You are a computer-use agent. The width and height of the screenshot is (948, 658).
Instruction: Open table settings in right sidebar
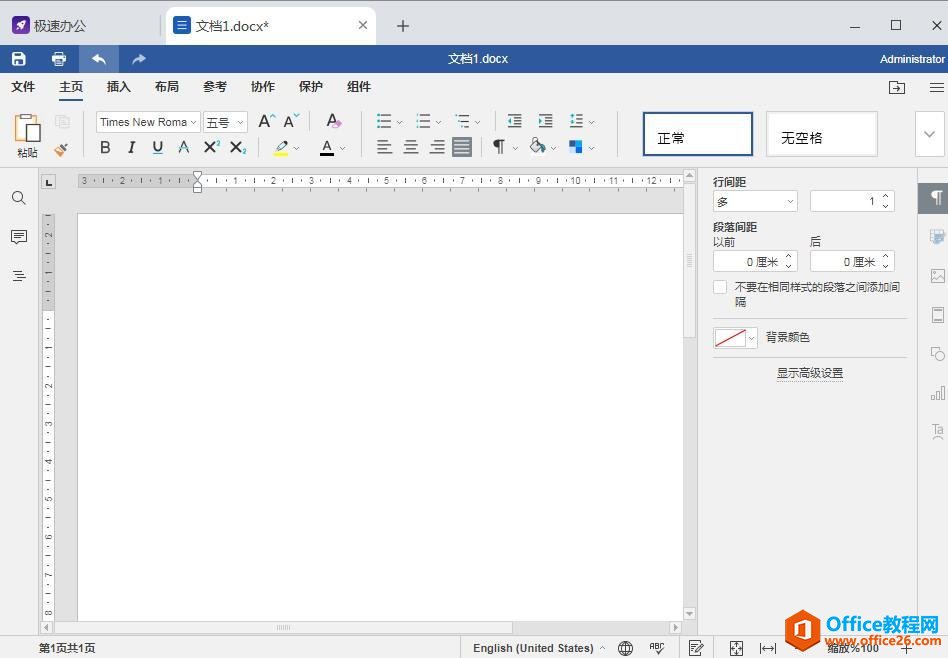[x=938, y=236]
